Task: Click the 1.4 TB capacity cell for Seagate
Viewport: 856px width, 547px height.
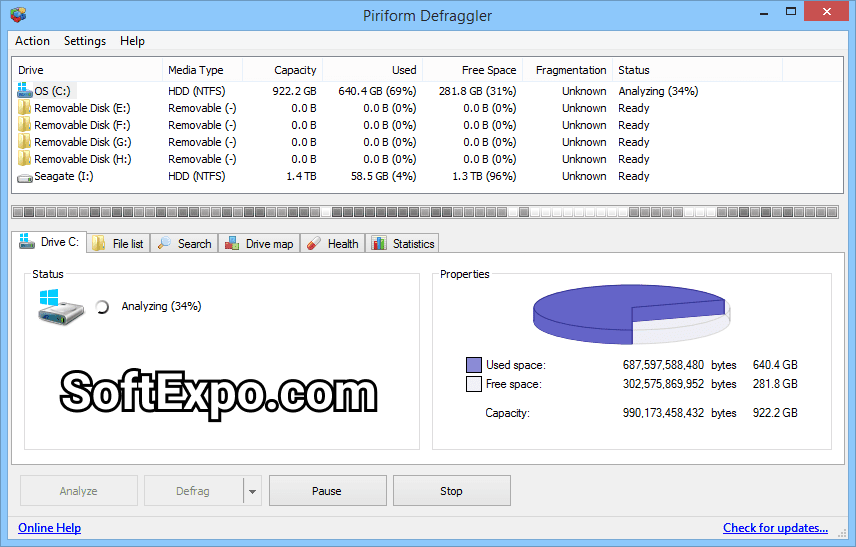Action: coord(301,176)
